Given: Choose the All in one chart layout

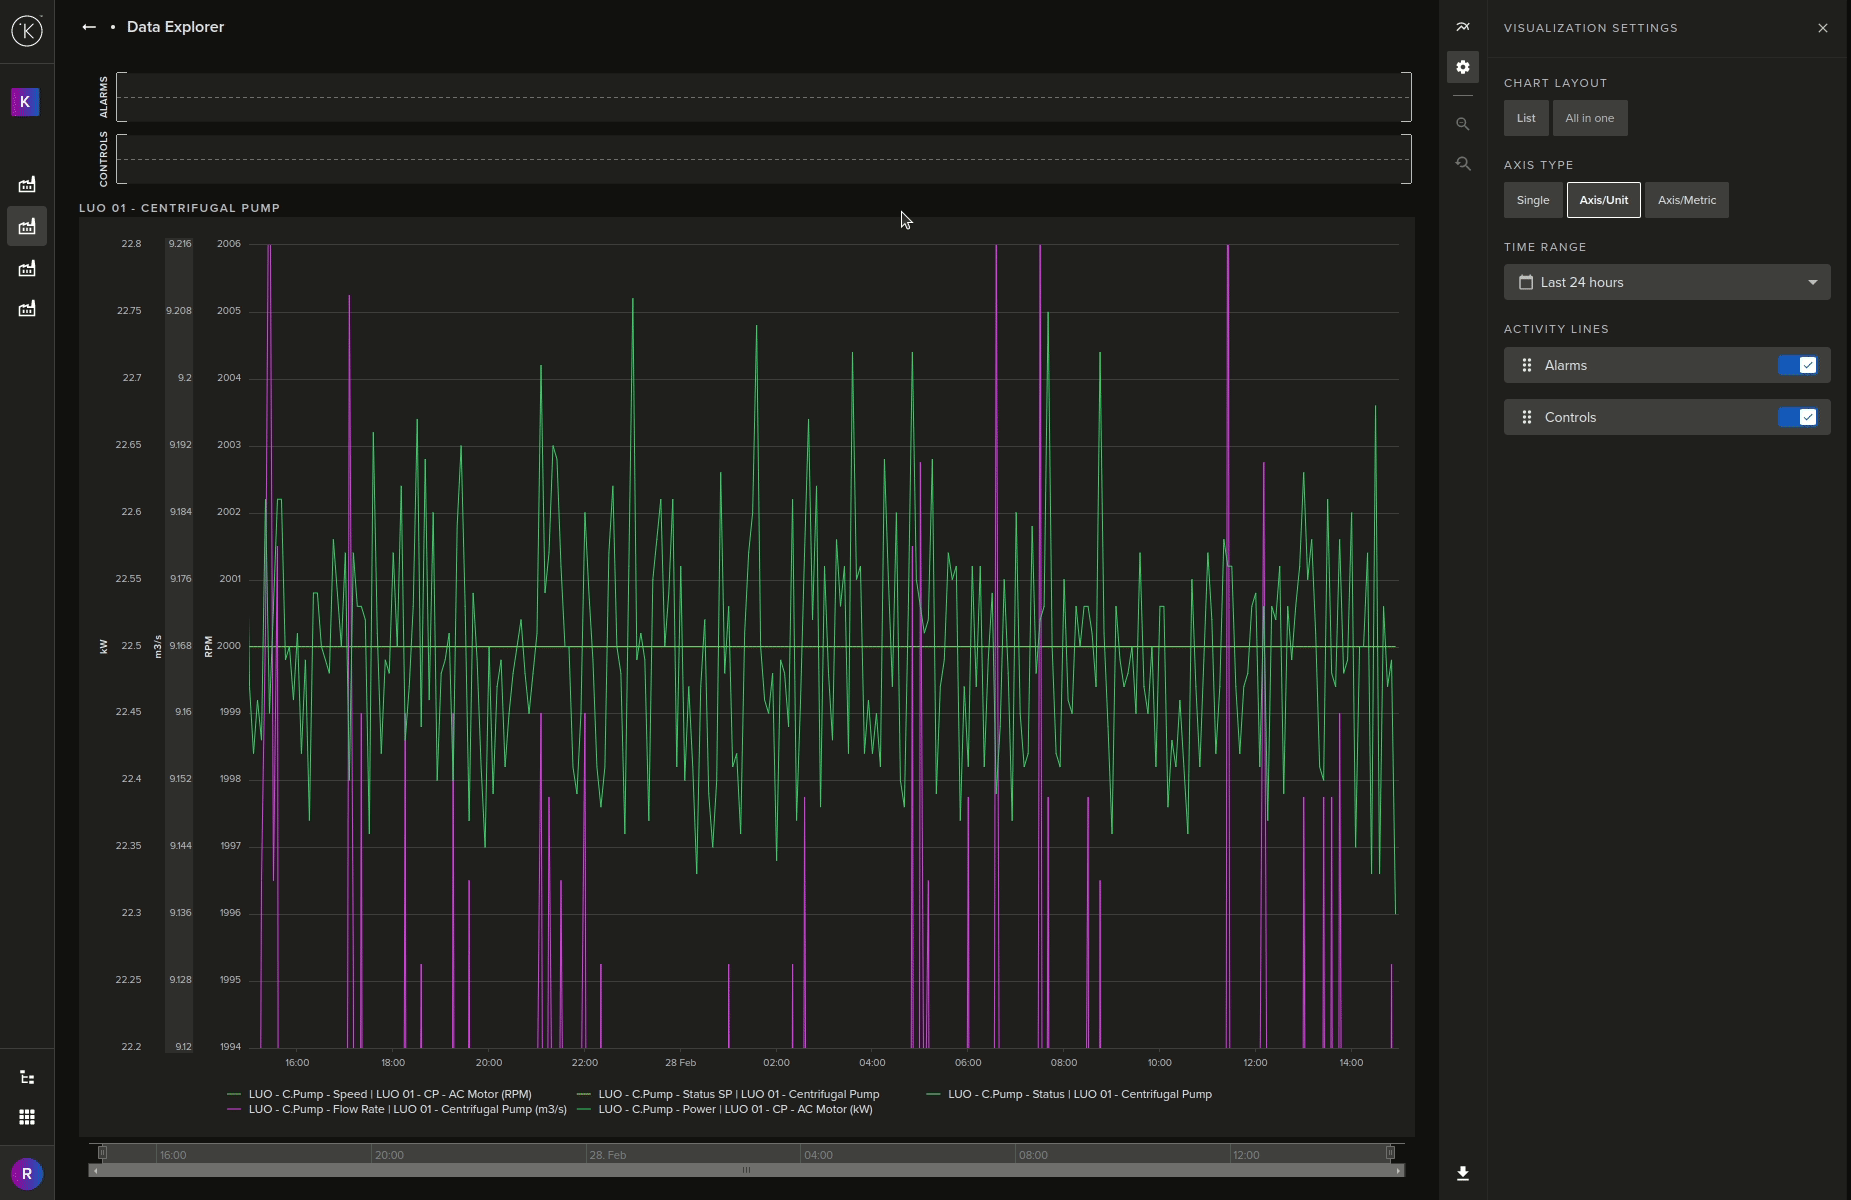Looking at the screenshot, I should (1589, 118).
